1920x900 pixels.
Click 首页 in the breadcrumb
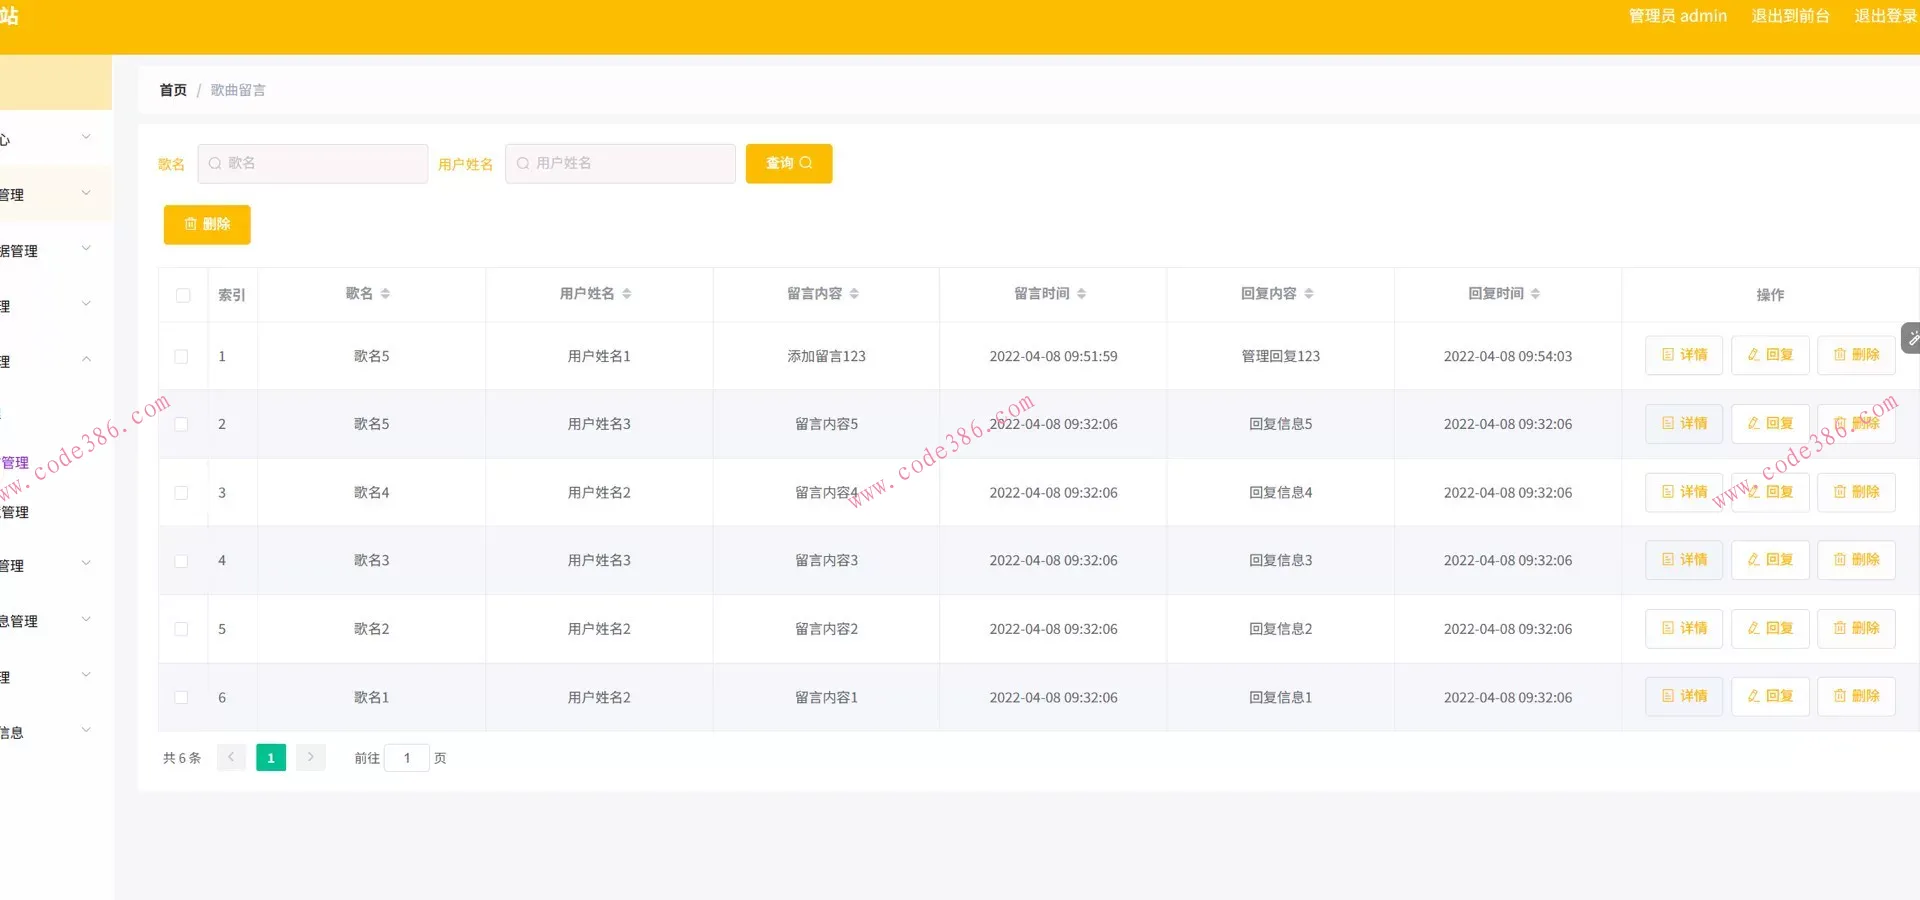173,90
